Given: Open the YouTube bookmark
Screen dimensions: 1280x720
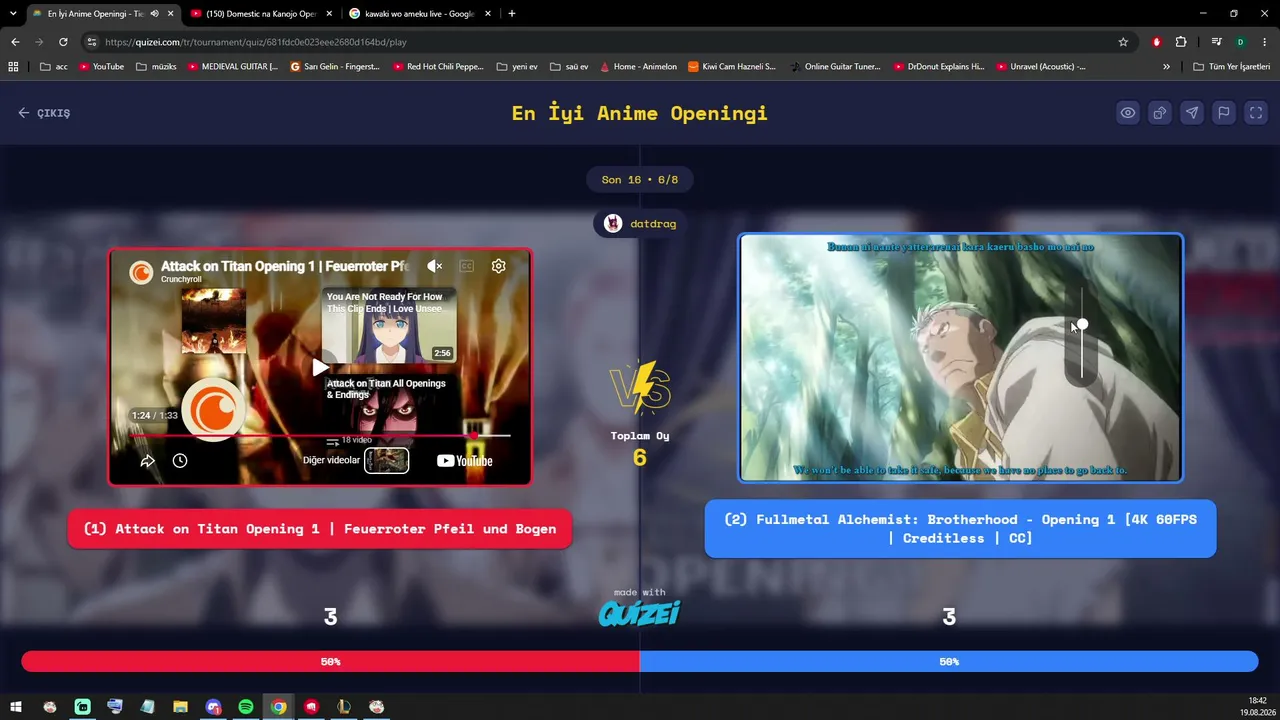Looking at the screenshot, I should (101, 67).
